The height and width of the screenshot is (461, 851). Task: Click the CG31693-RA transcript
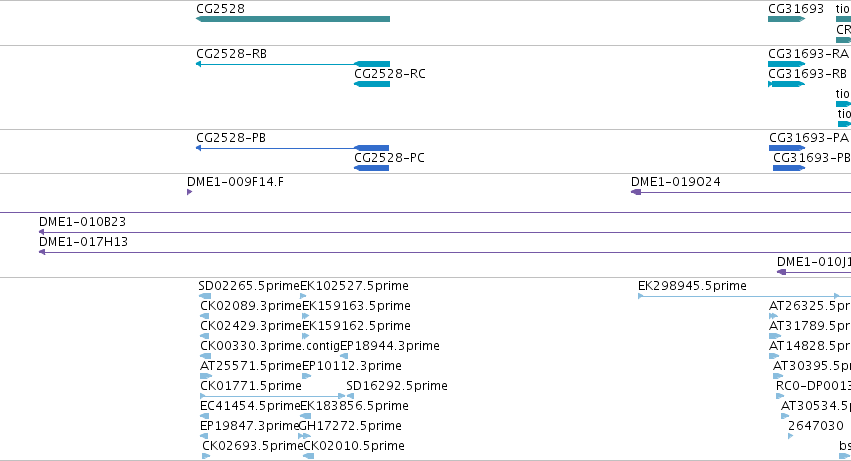(x=786, y=64)
